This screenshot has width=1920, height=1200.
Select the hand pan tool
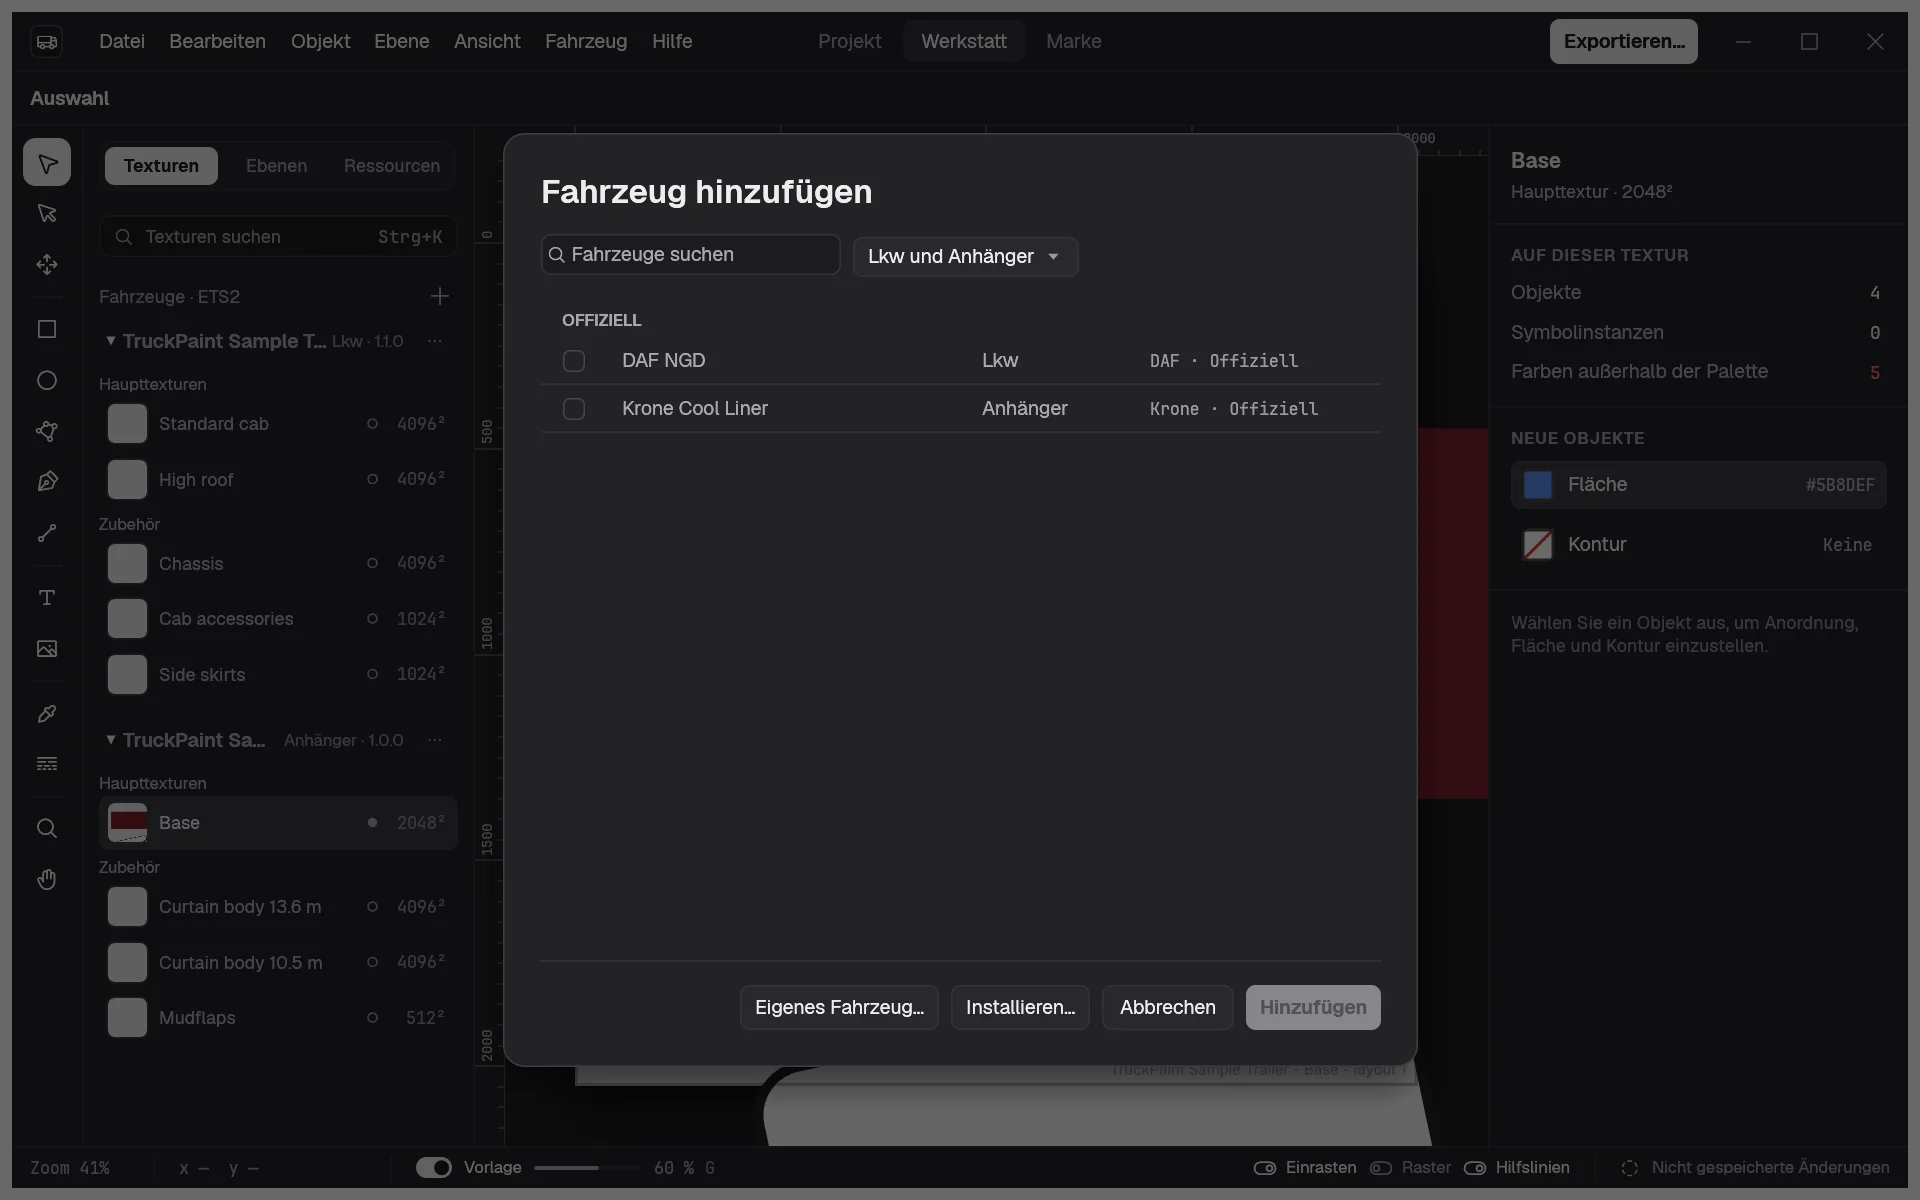47,880
